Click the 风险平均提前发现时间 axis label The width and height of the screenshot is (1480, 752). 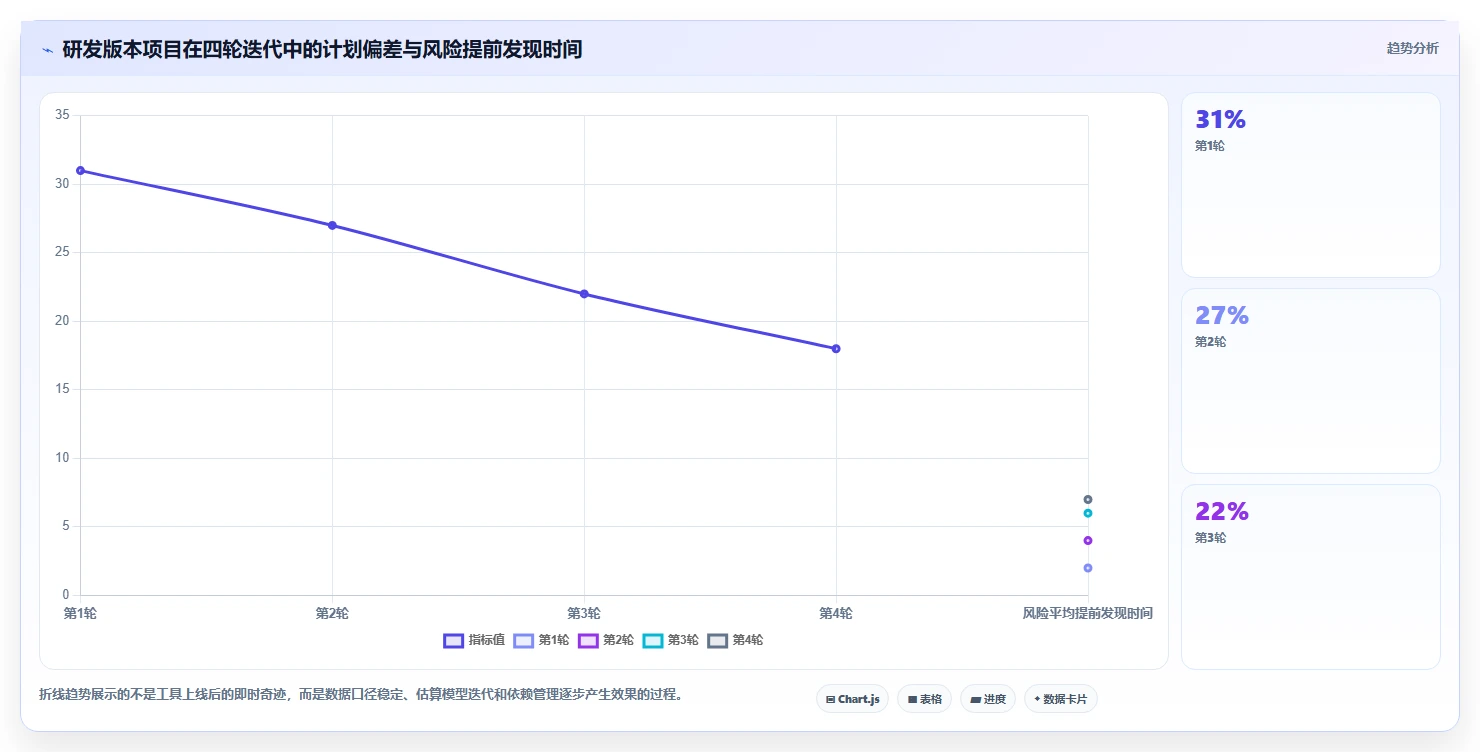1088,613
